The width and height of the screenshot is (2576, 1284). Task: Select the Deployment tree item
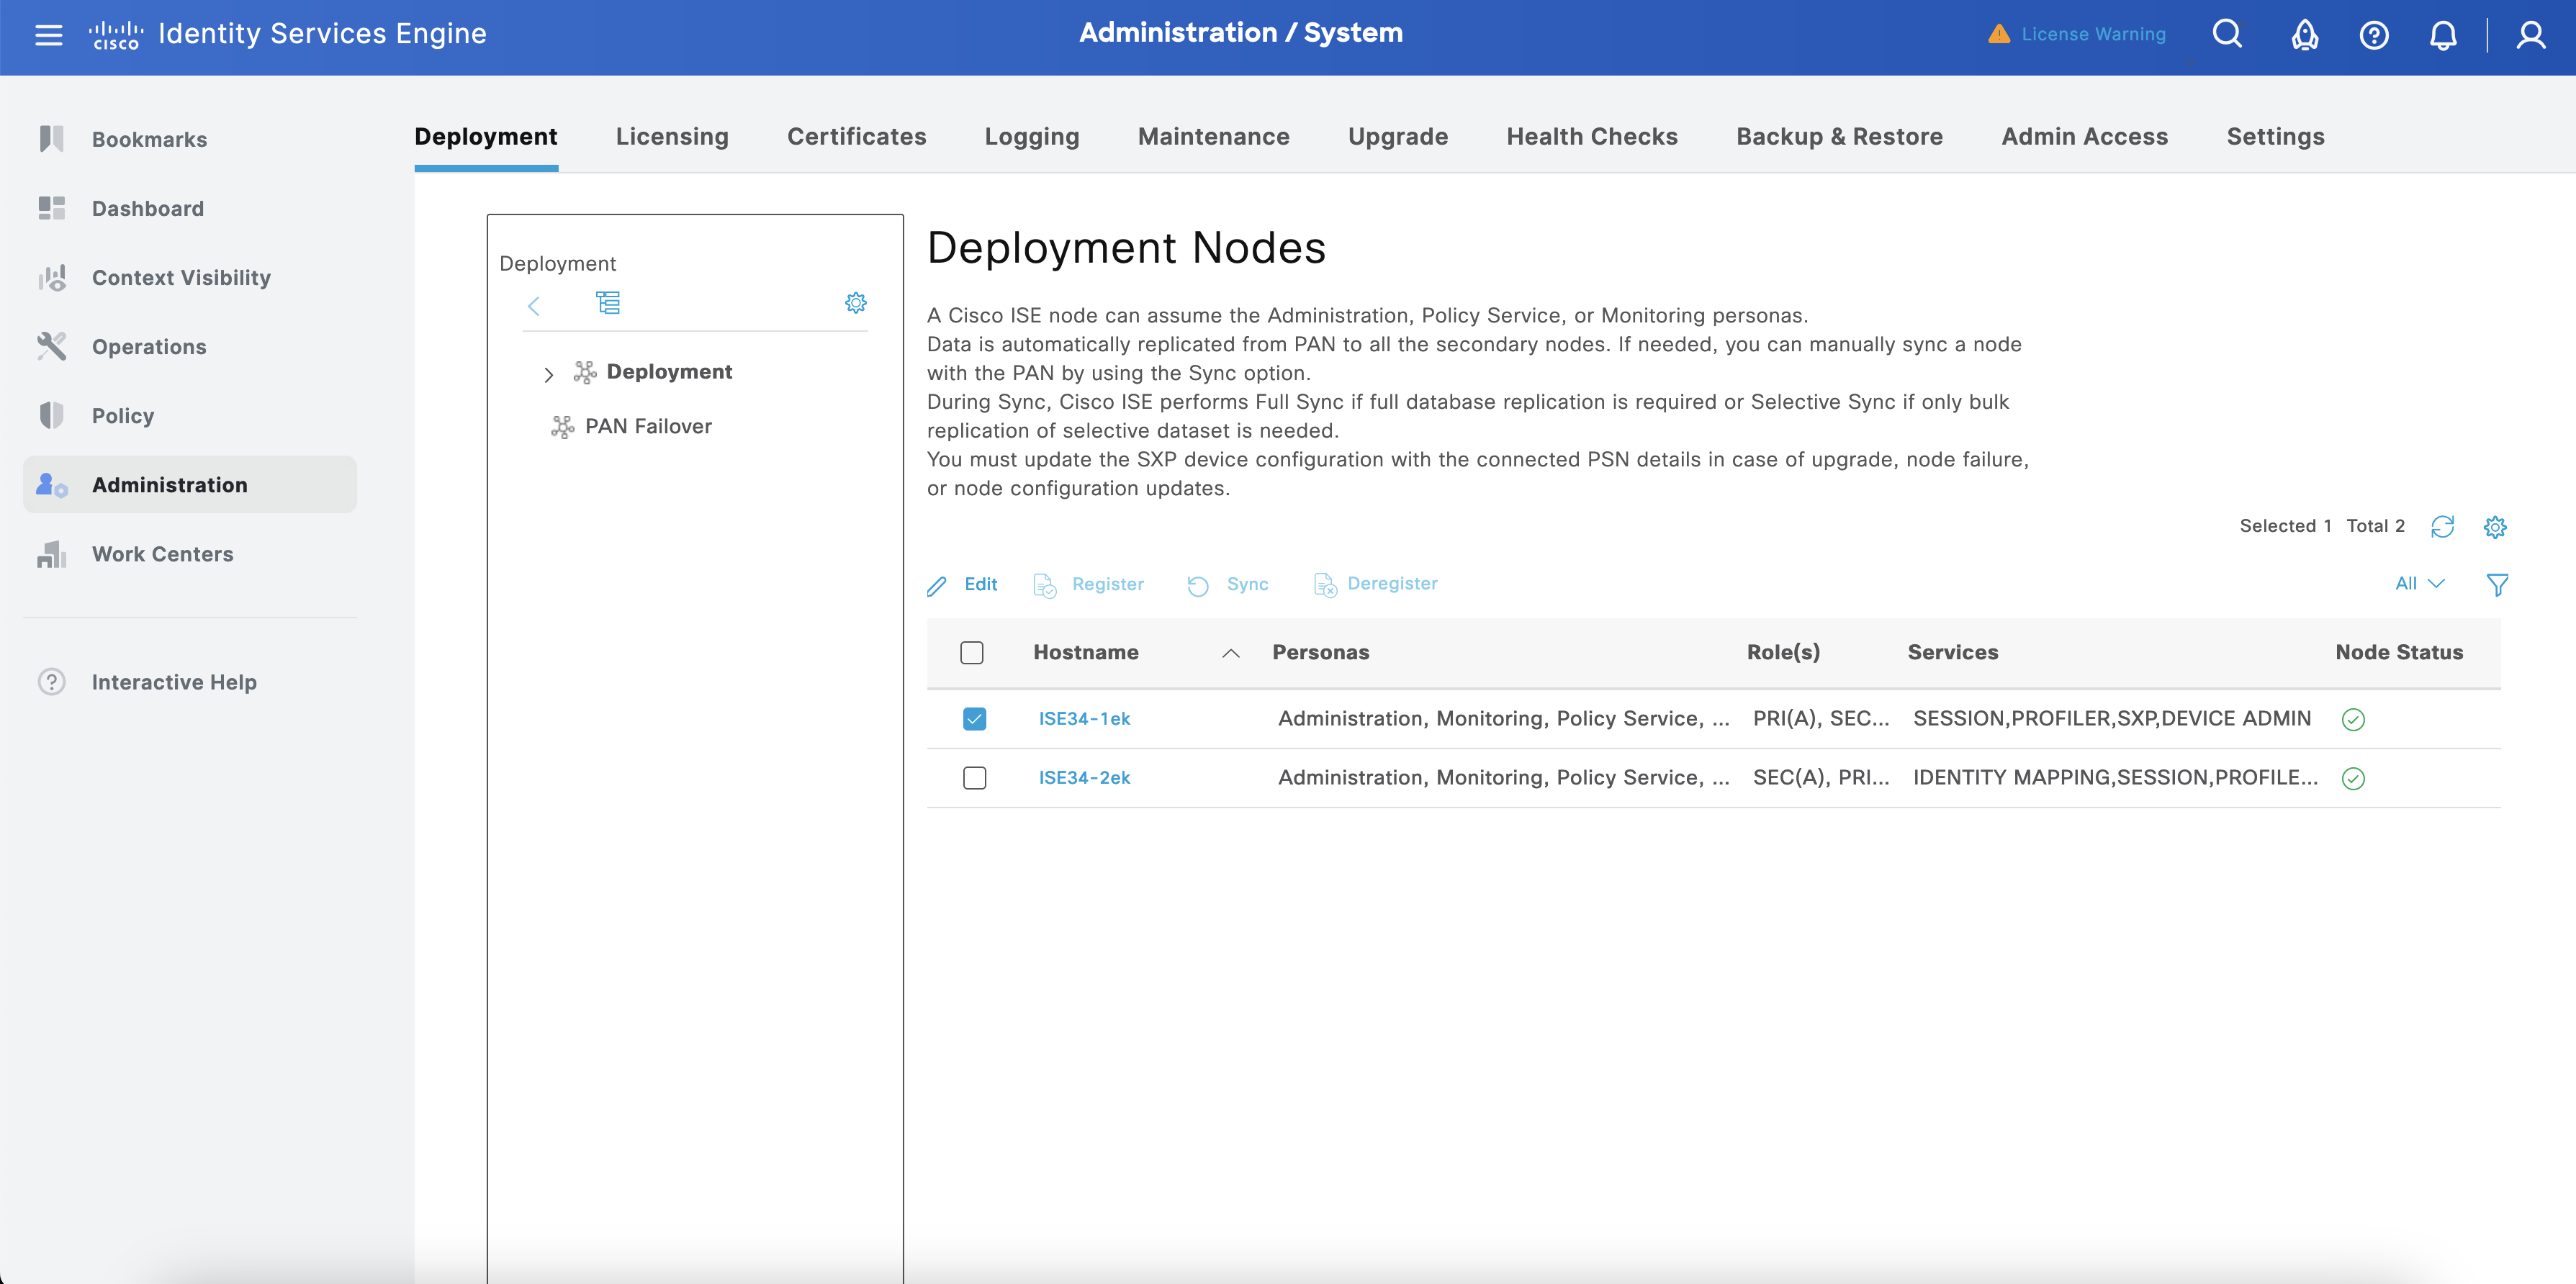point(669,371)
